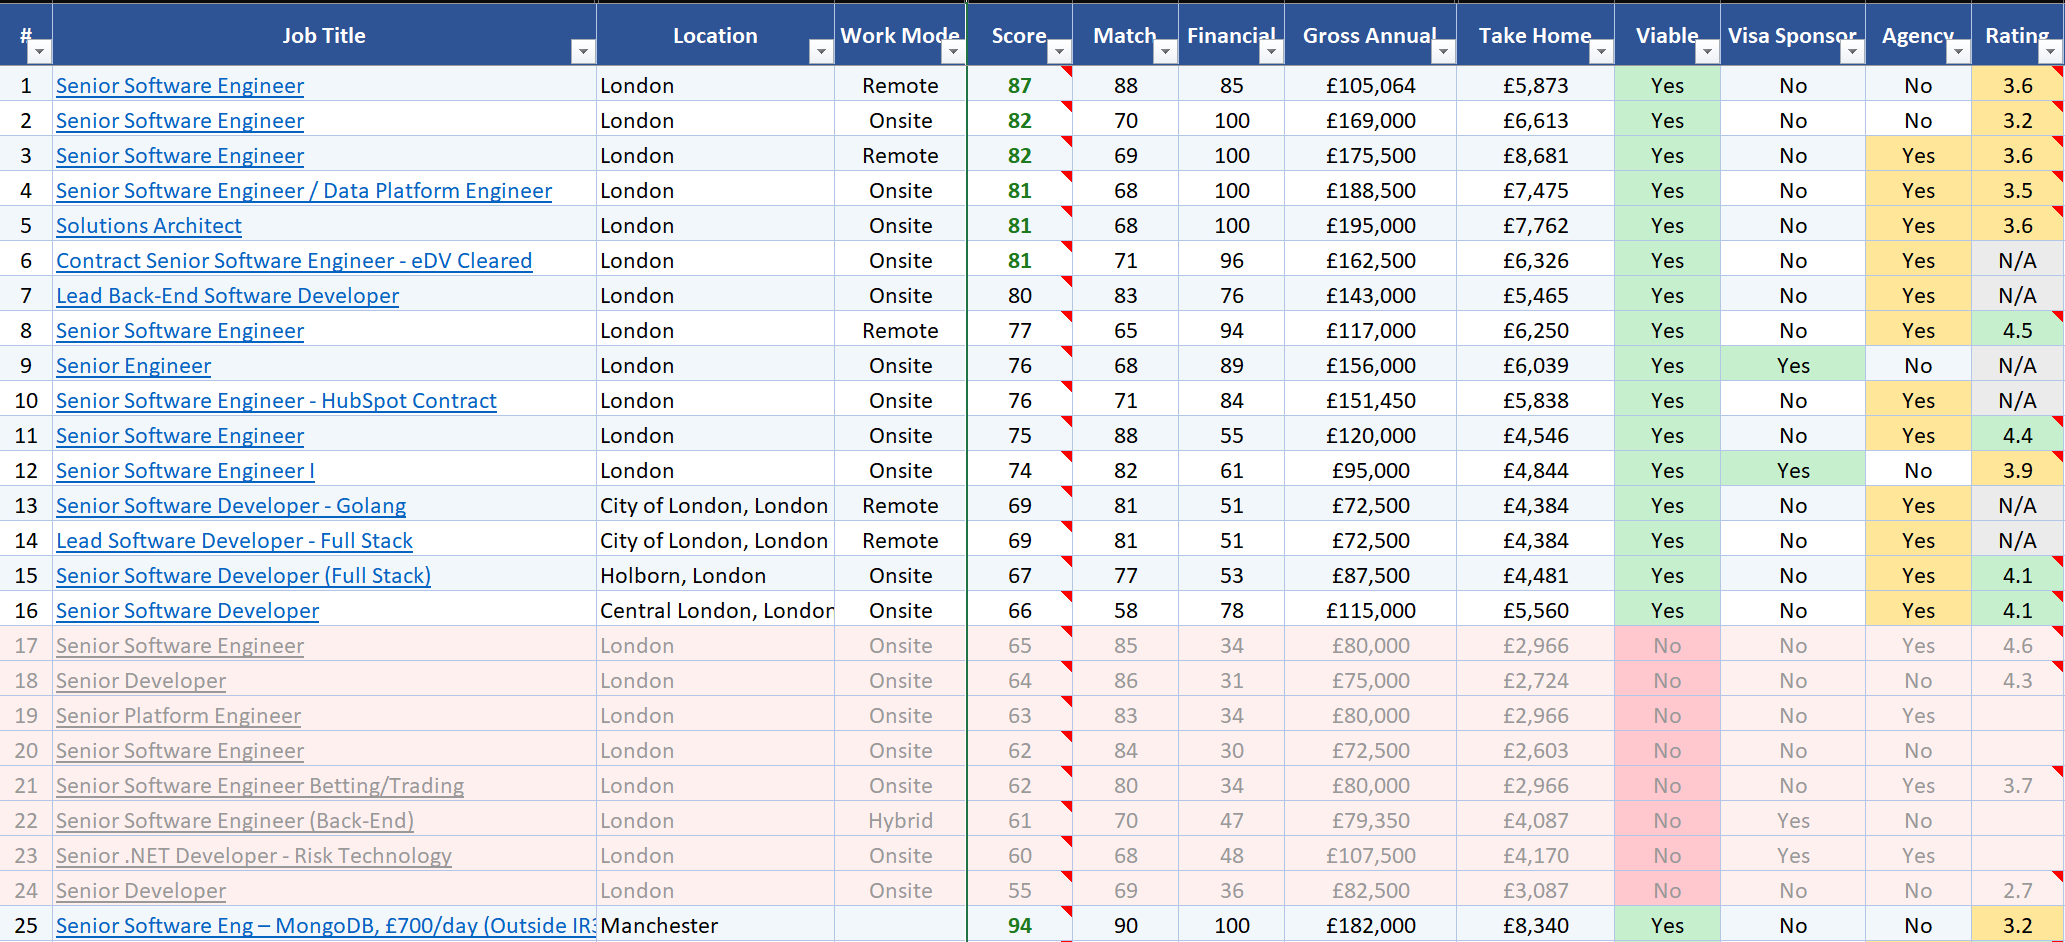Select the green 87 score cell

click(1019, 86)
